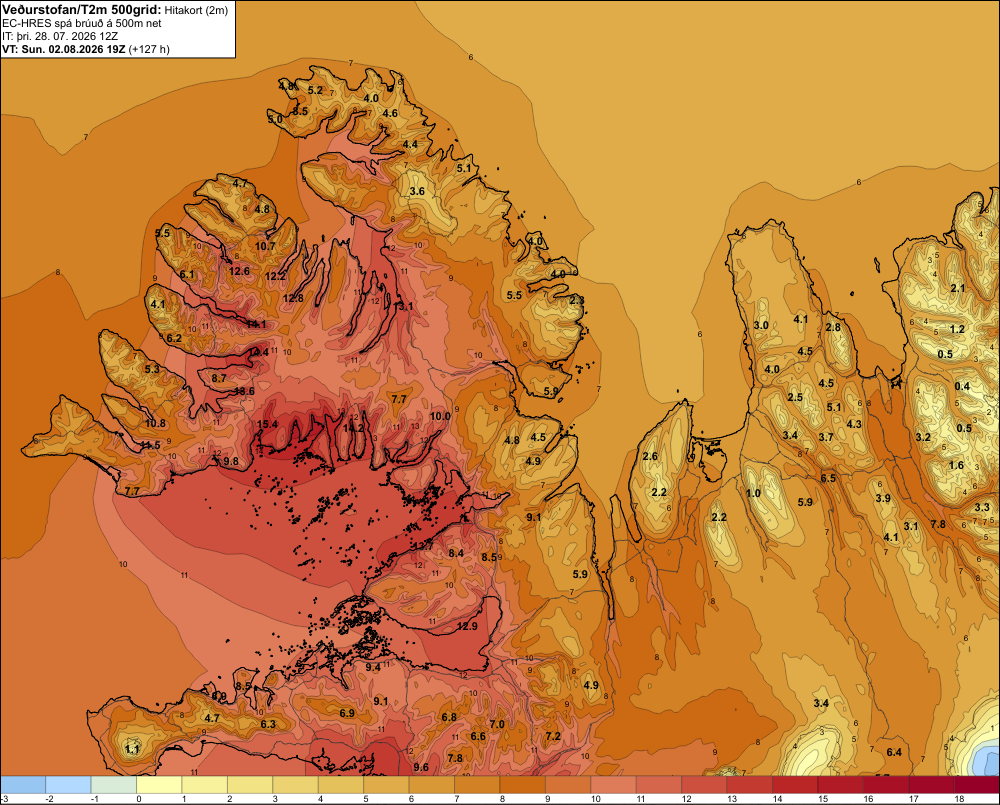Click the 10.8 temperature value on the map
This screenshot has width=1000, height=805.
click(155, 423)
